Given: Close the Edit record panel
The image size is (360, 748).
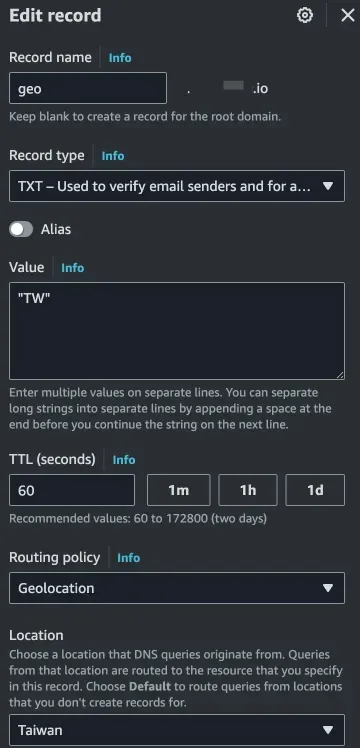Looking at the screenshot, I should (x=348, y=16).
